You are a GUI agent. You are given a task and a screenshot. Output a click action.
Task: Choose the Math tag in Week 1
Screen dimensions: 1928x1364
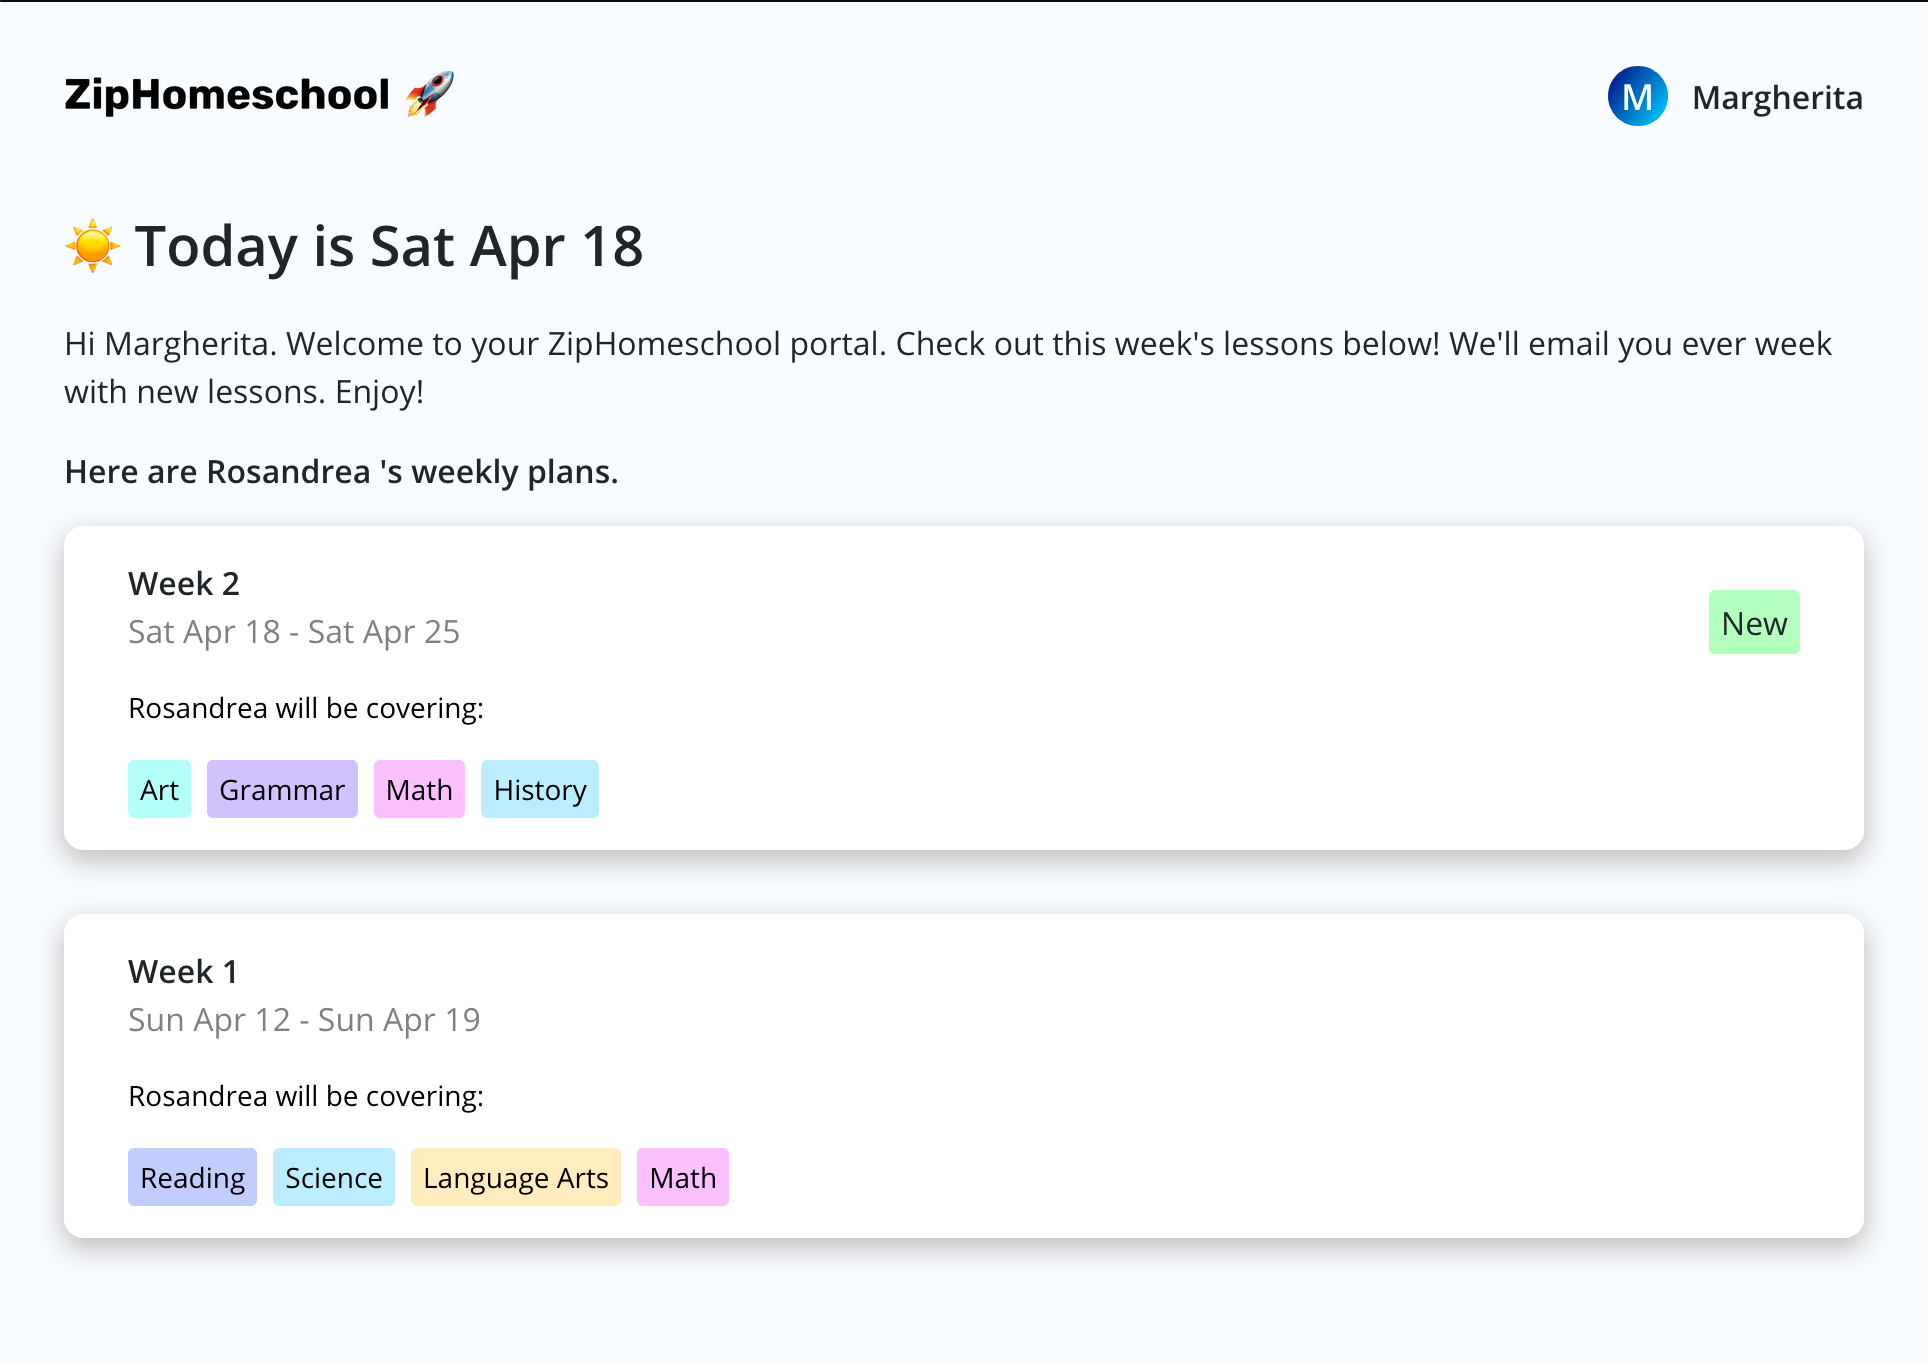point(683,1177)
